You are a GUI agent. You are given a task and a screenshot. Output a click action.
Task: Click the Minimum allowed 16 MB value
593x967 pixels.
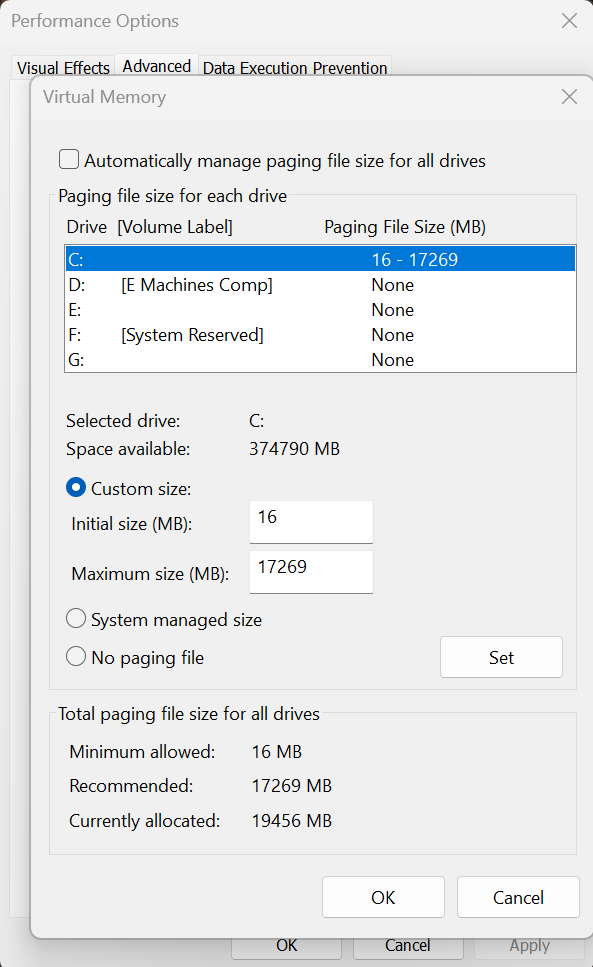277,752
